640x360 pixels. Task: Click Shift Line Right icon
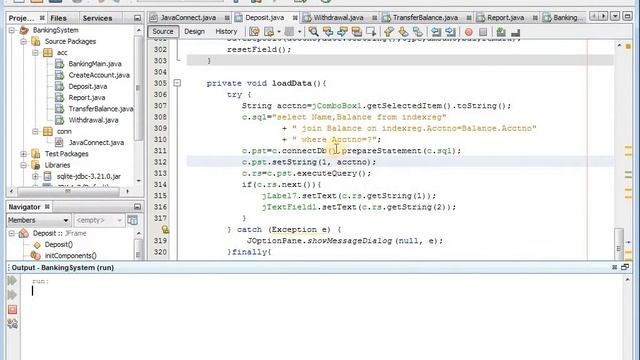tap(450, 31)
